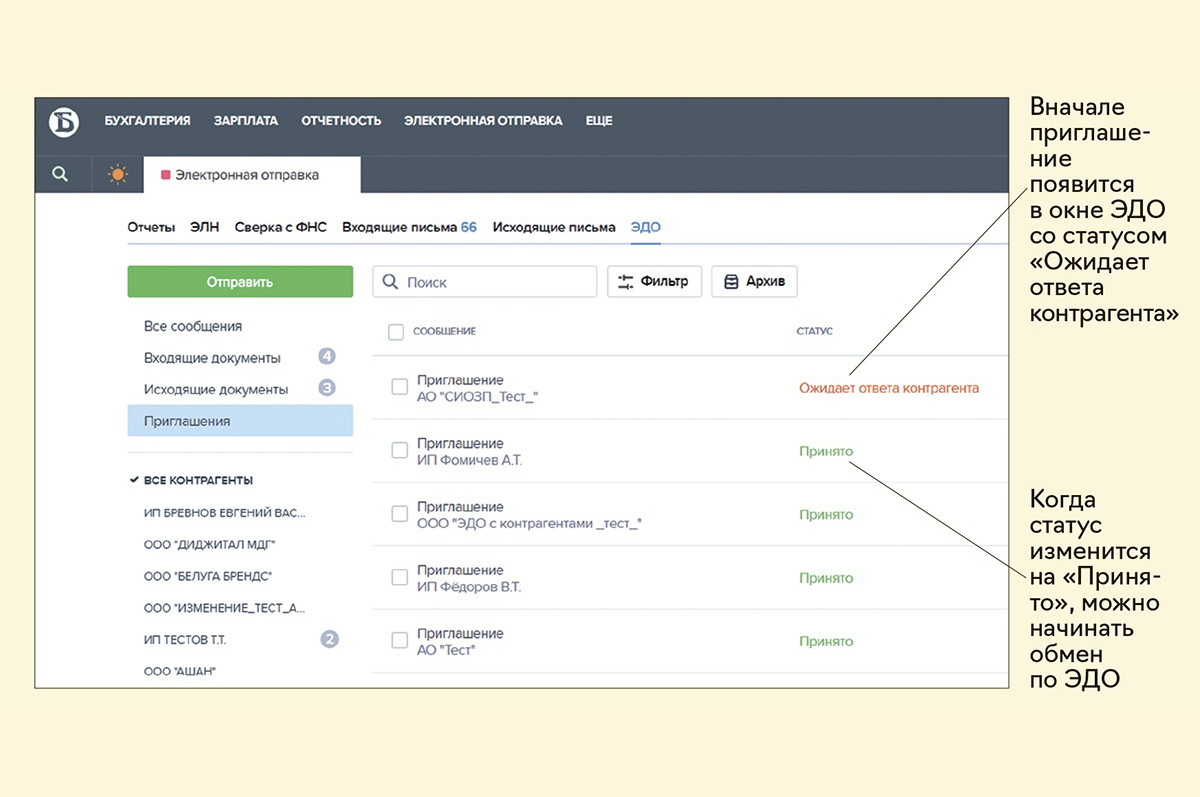Image resolution: width=1200 pixels, height=797 pixels.
Task: Tick the select-all checkbox by Сообщение header
Action: (396, 332)
